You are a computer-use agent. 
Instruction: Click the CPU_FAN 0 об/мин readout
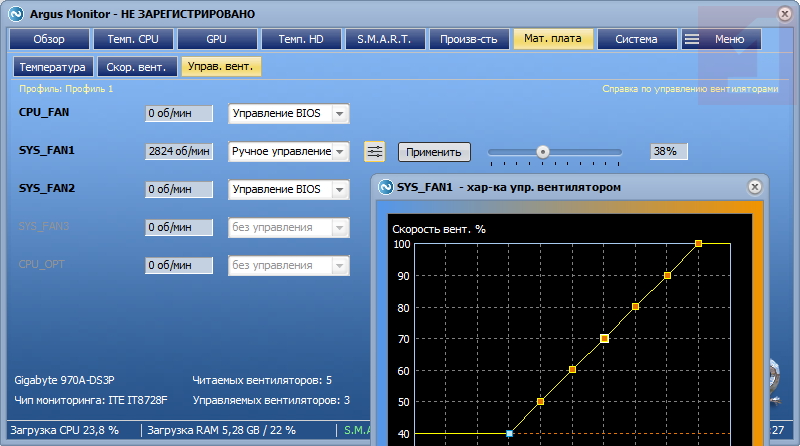(179, 113)
